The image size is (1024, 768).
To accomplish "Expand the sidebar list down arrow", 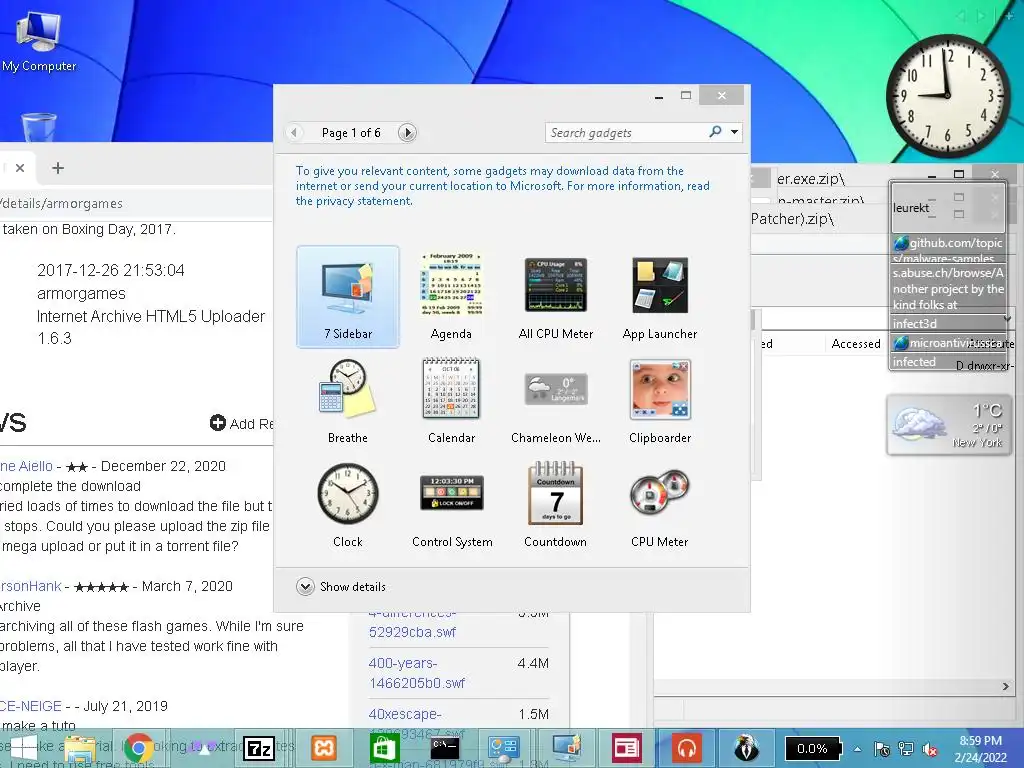I will point(1008,319).
